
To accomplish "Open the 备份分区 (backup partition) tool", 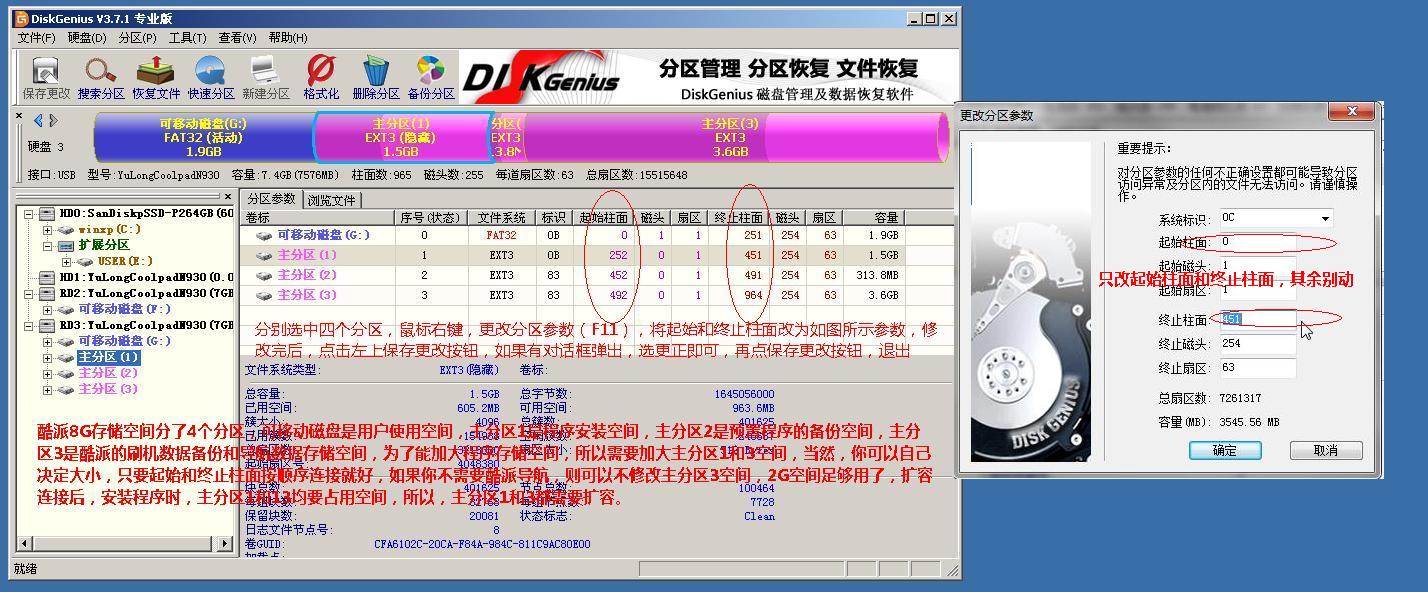I will click(431, 78).
